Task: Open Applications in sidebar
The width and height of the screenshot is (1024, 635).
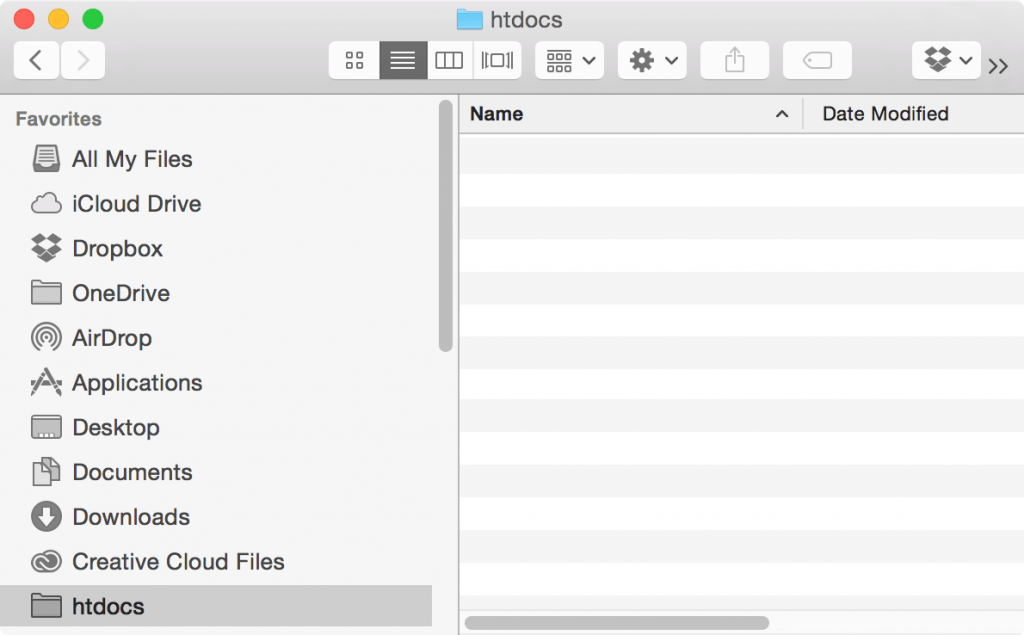Action: point(216,383)
